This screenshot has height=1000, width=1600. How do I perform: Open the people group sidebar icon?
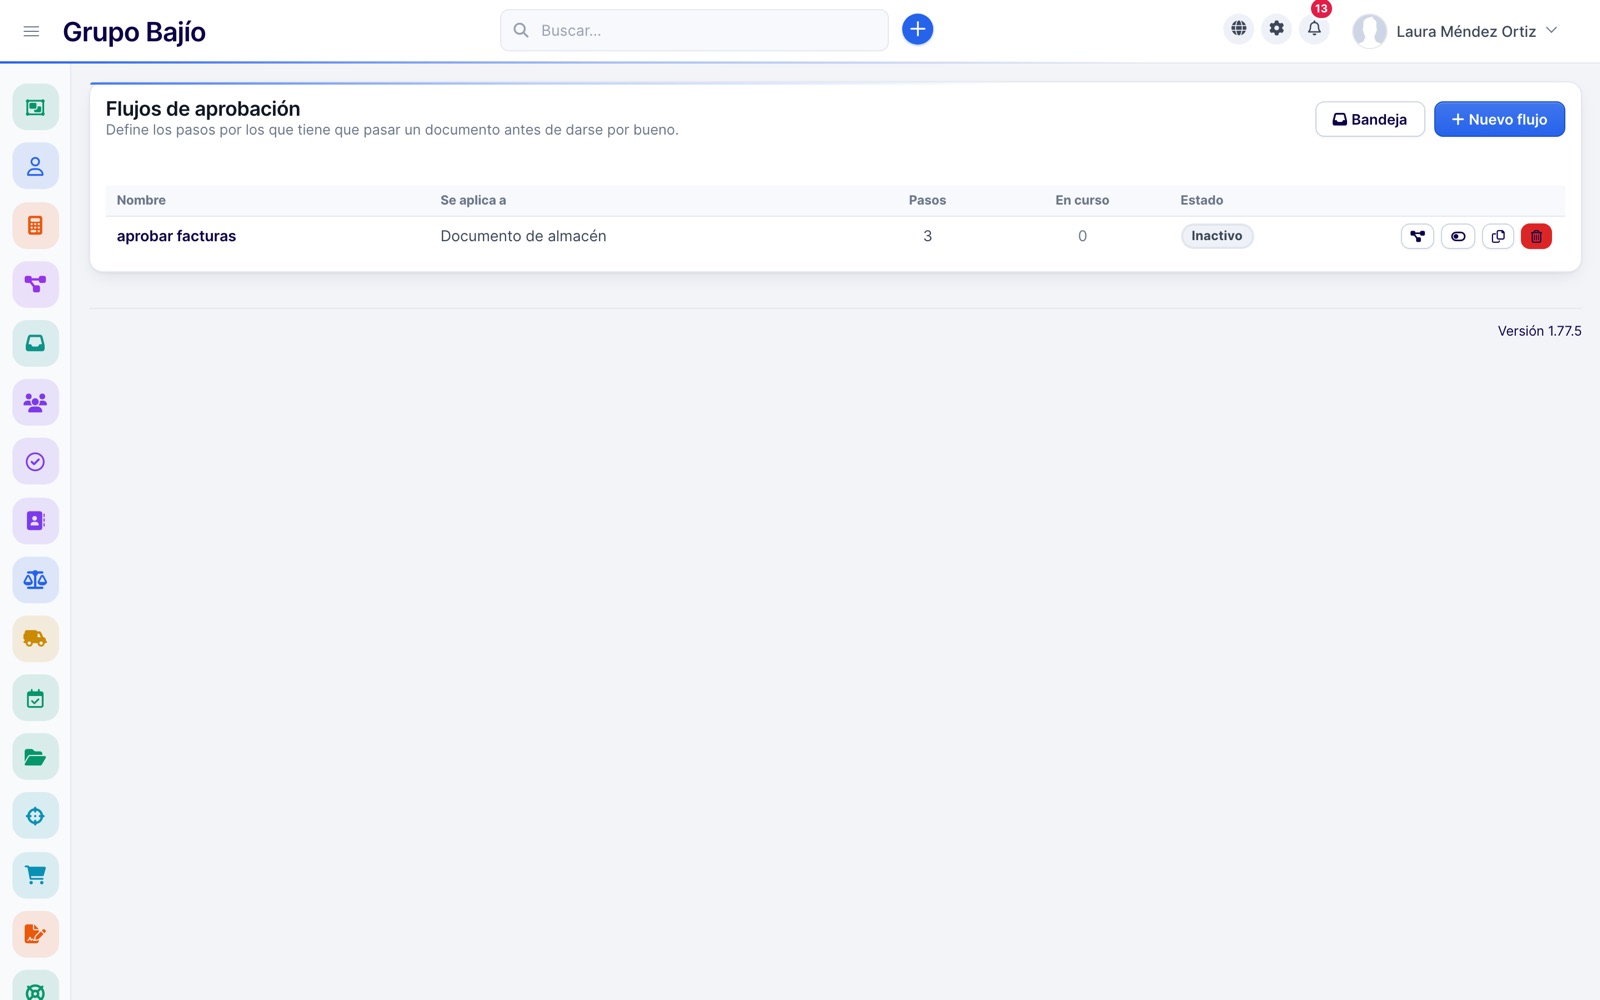pos(35,402)
